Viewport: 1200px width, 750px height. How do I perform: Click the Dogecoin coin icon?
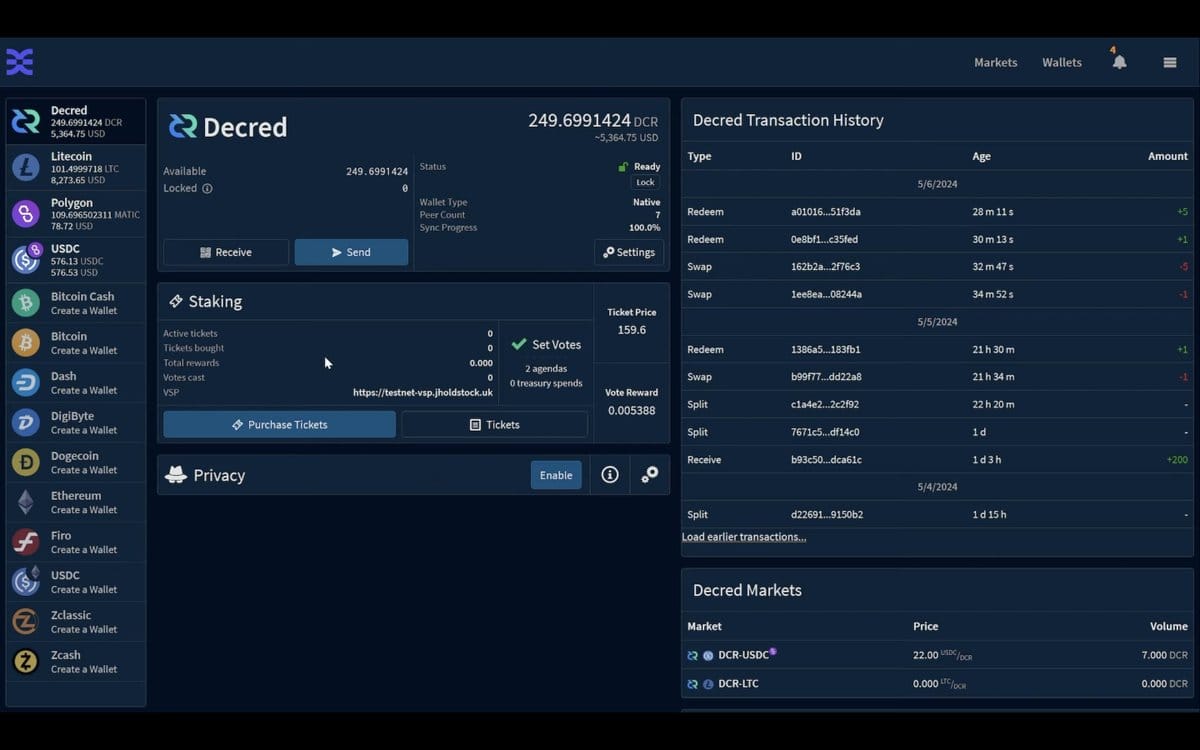[25, 462]
